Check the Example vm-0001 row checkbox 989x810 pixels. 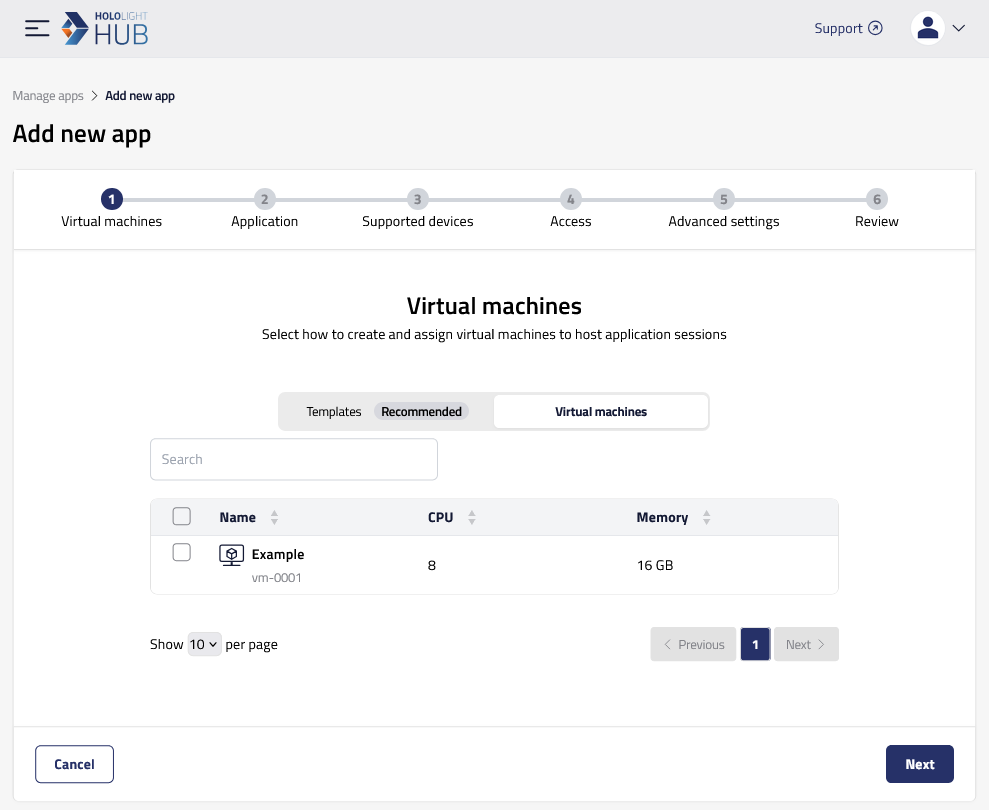pos(182,552)
